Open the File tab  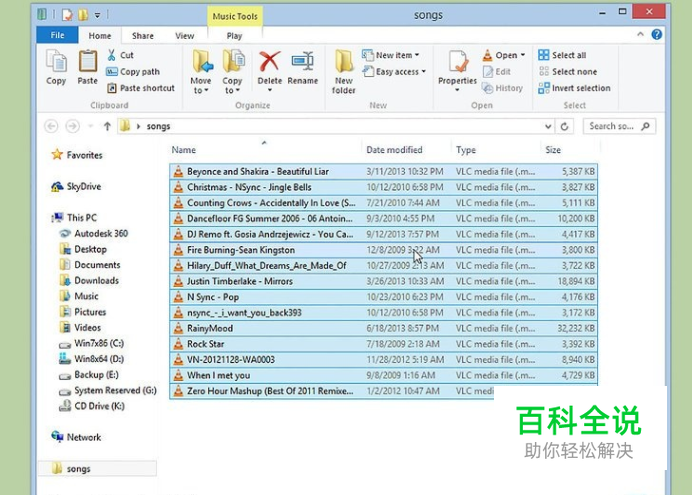[57, 35]
